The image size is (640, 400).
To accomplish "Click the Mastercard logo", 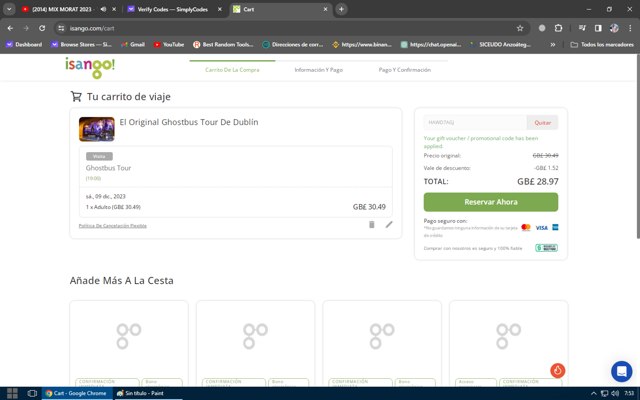I will pos(526,227).
